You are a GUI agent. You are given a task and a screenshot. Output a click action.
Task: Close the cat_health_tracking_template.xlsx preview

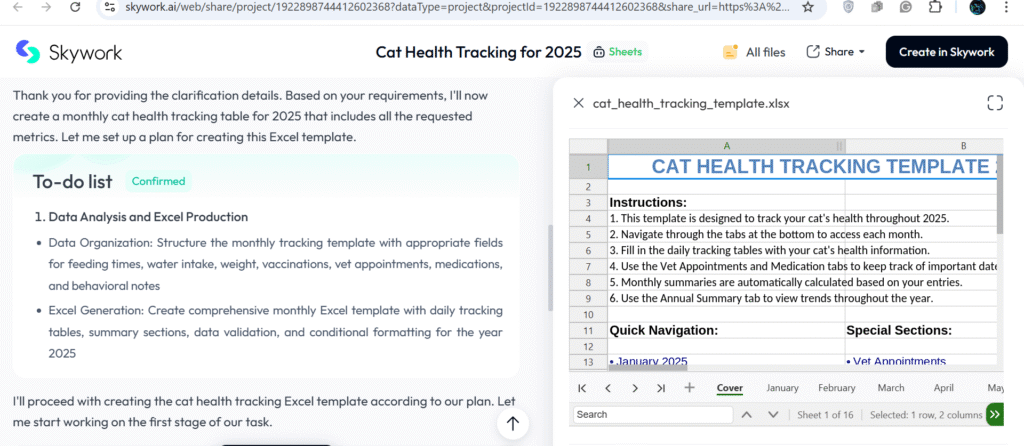(578, 103)
